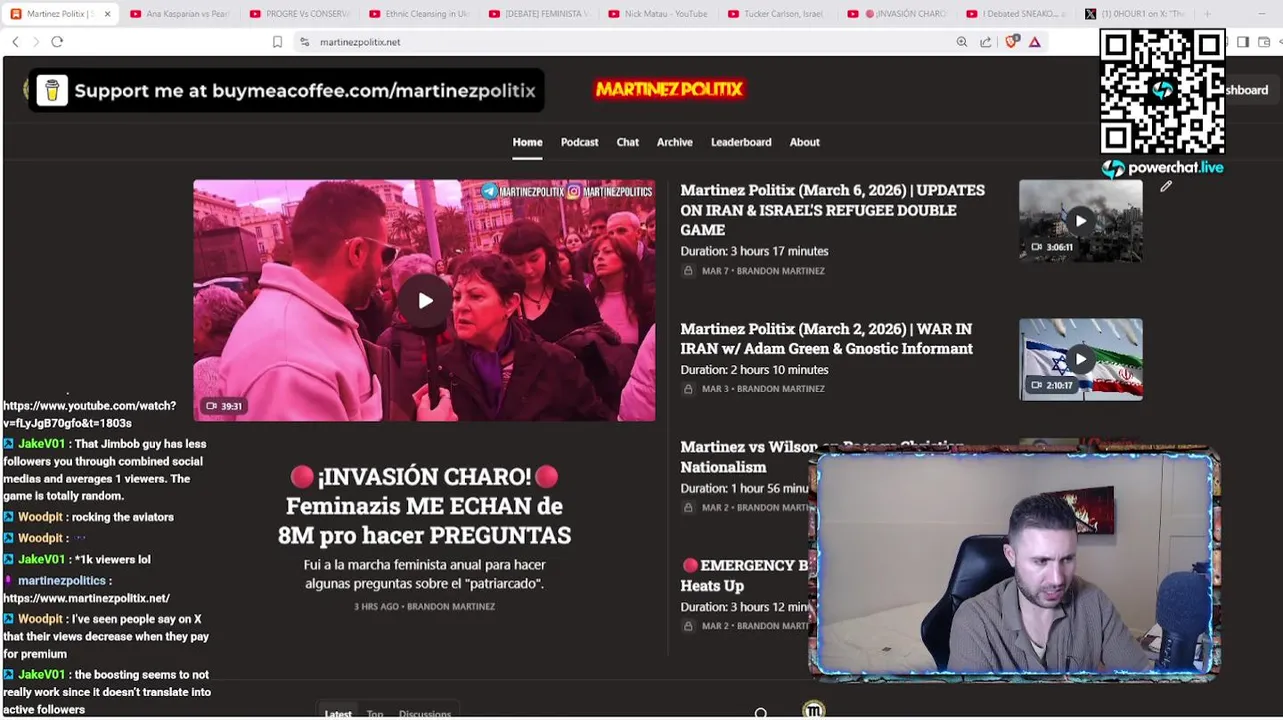Click the lock icon under WAR IN IRAN

point(688,389)
